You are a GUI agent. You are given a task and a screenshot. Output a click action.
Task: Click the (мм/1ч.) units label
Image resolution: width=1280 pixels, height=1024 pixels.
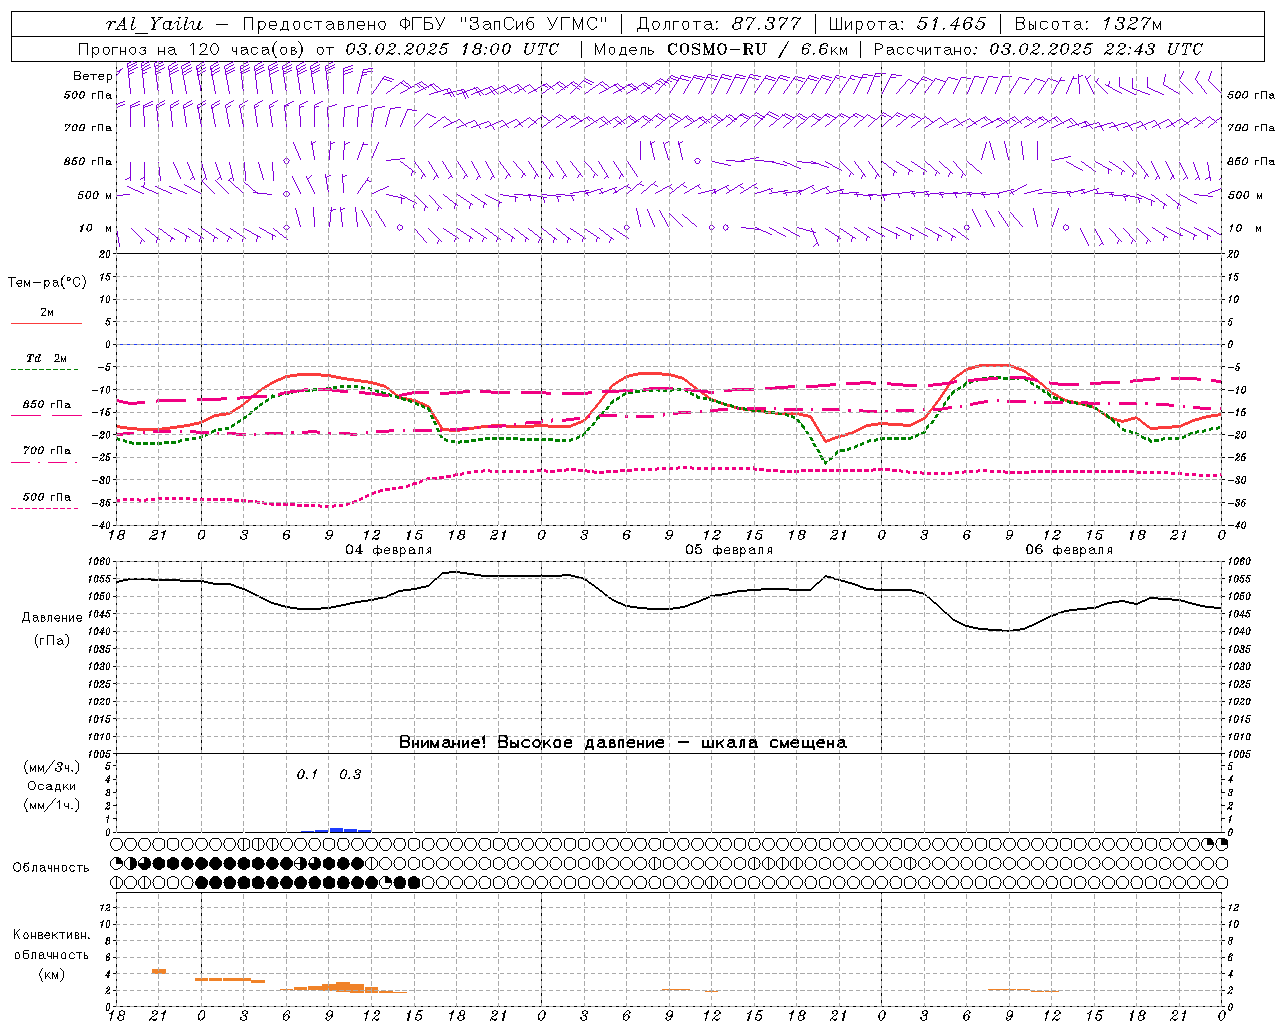[51, 805]
